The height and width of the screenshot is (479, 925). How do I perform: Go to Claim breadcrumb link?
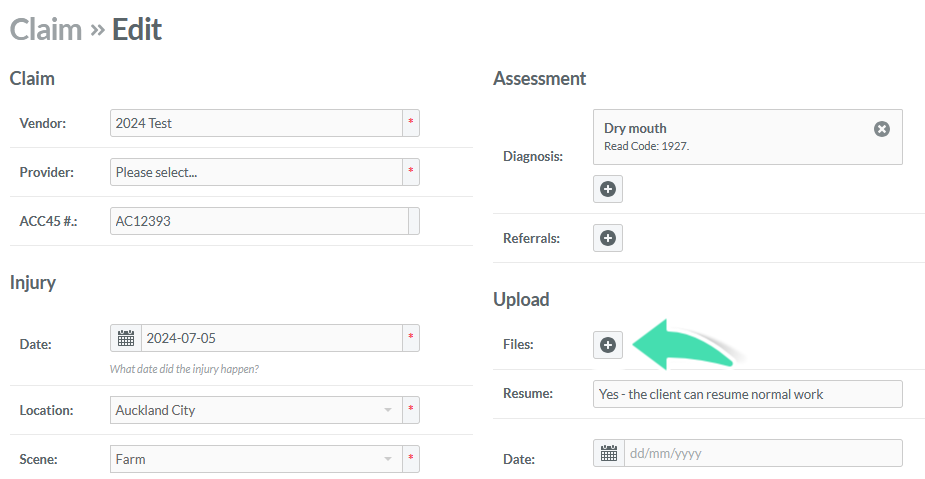tap(46, 29)
